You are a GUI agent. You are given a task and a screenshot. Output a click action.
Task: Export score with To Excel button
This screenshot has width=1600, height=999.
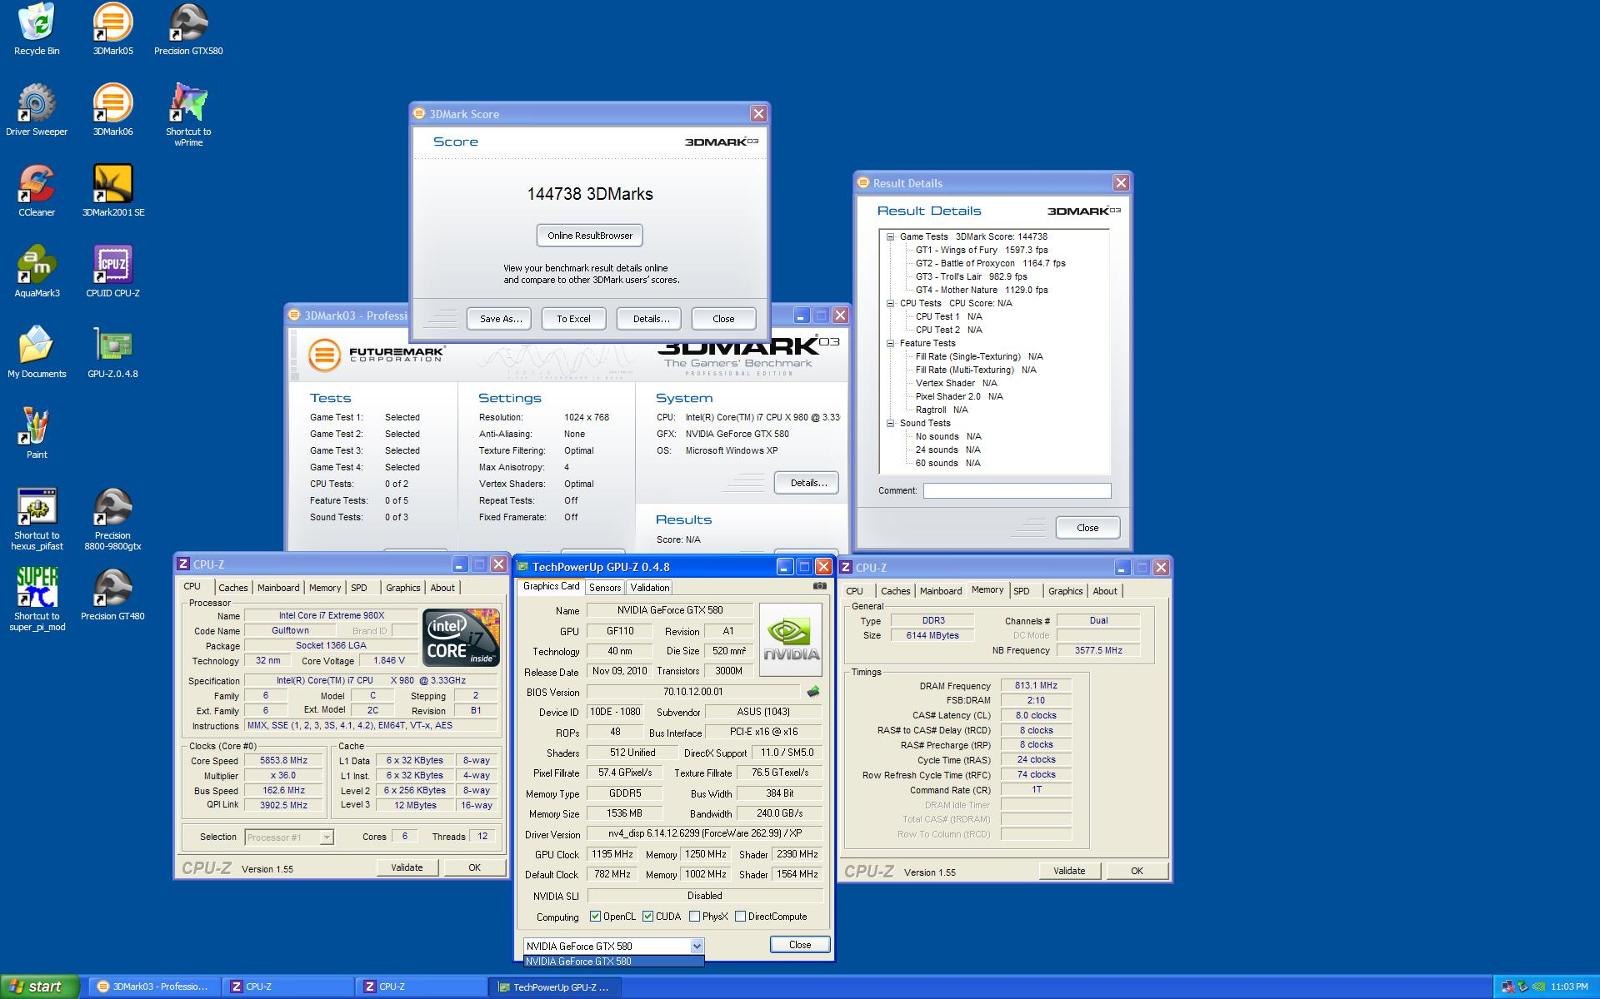click(x=574, y=319)
